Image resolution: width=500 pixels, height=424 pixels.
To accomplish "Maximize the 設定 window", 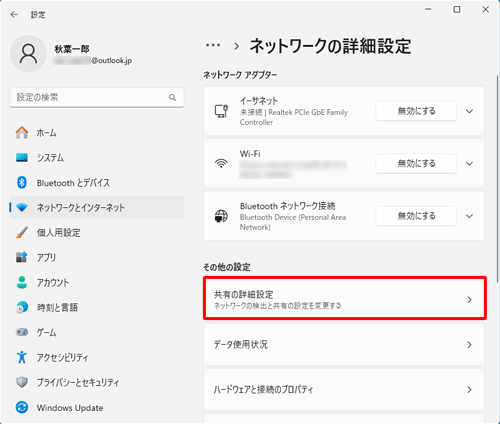I will tap(457, 10).
